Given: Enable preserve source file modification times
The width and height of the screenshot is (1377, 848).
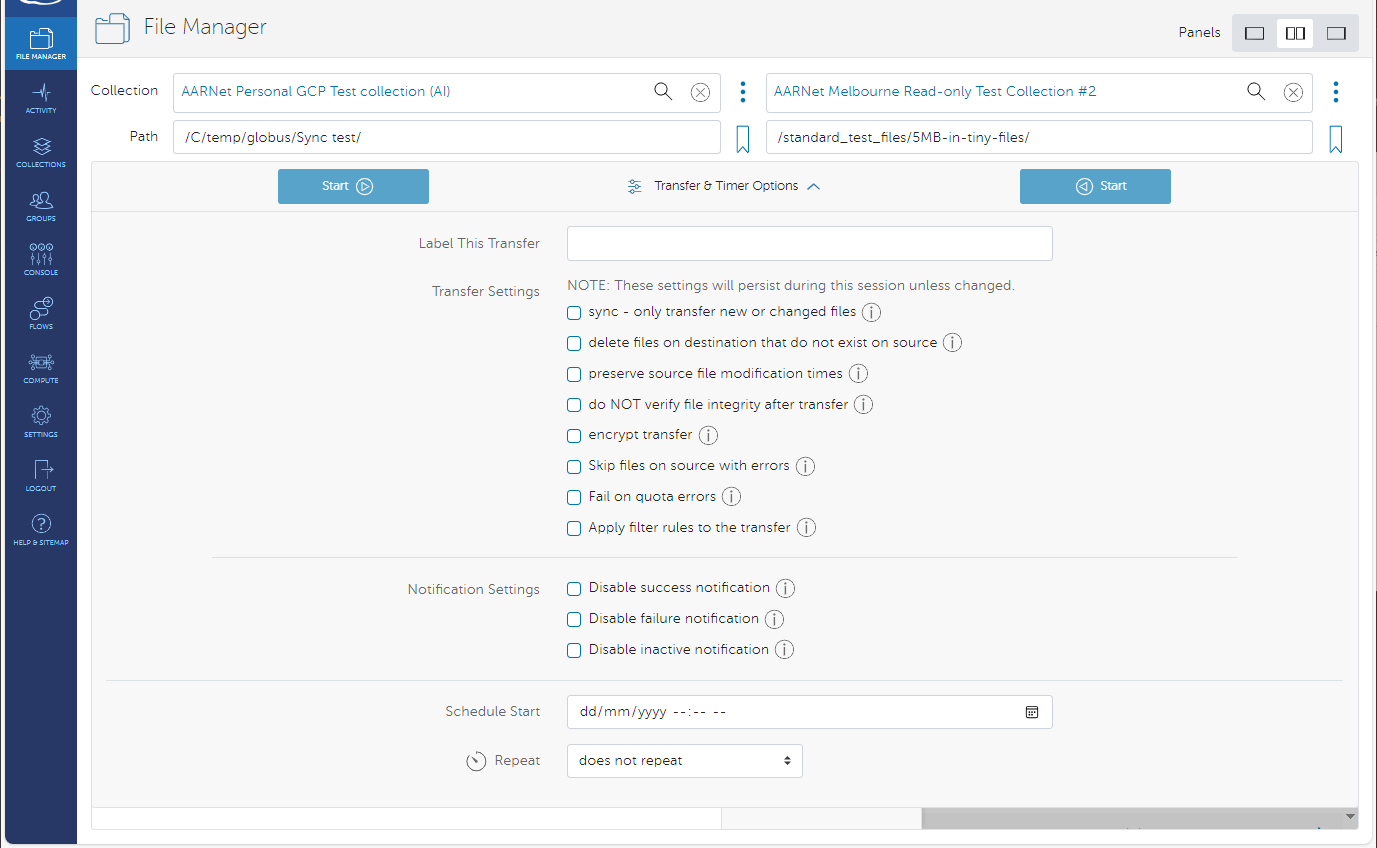Looking at the screenshot, I should click(x=574, y=375).
